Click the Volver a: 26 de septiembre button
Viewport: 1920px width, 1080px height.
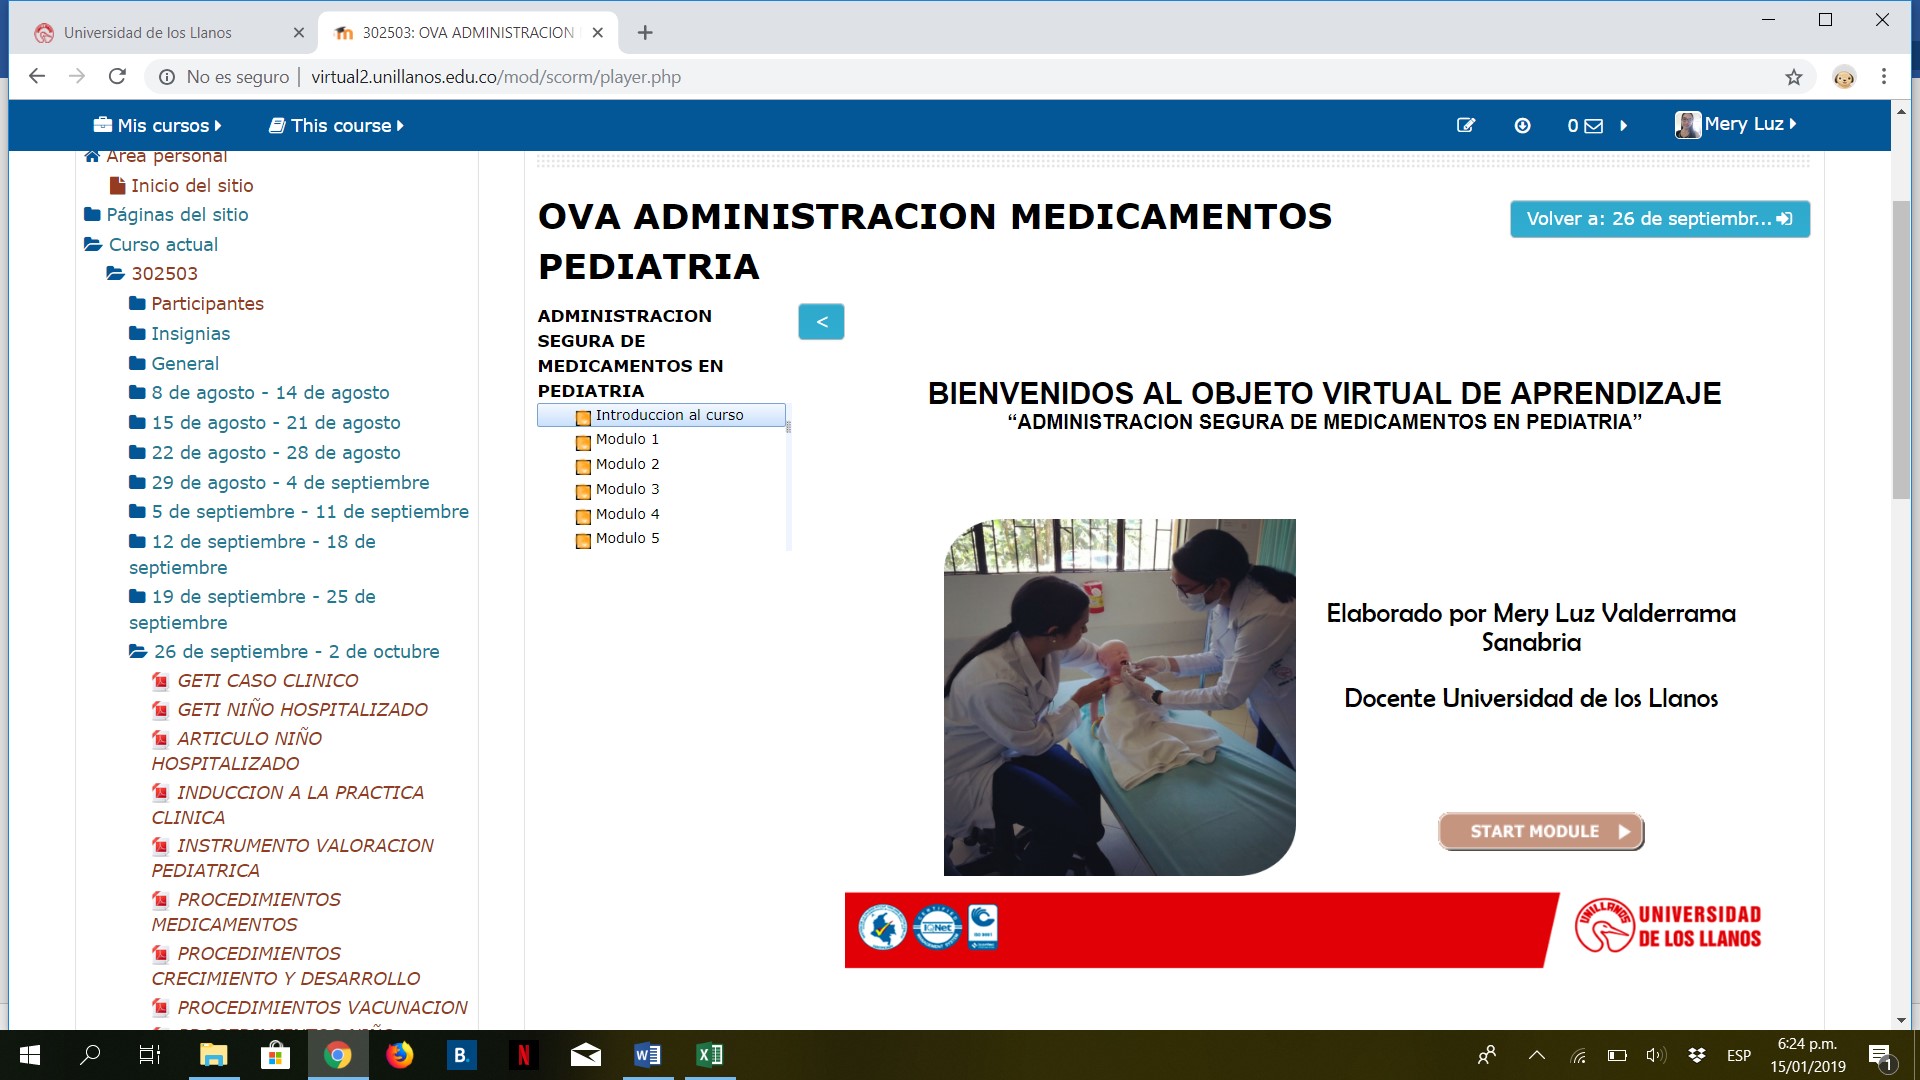click(1658, 219)
